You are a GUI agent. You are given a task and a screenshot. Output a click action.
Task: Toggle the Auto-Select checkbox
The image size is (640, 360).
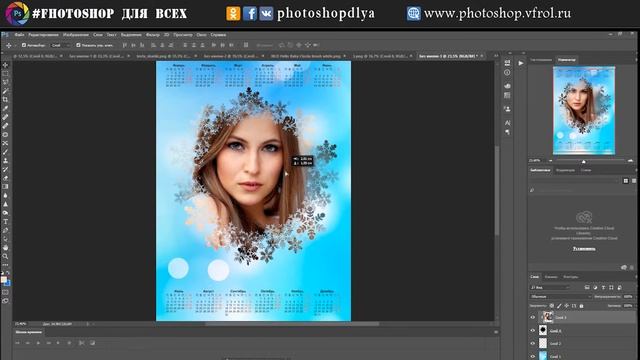point(24,45)
